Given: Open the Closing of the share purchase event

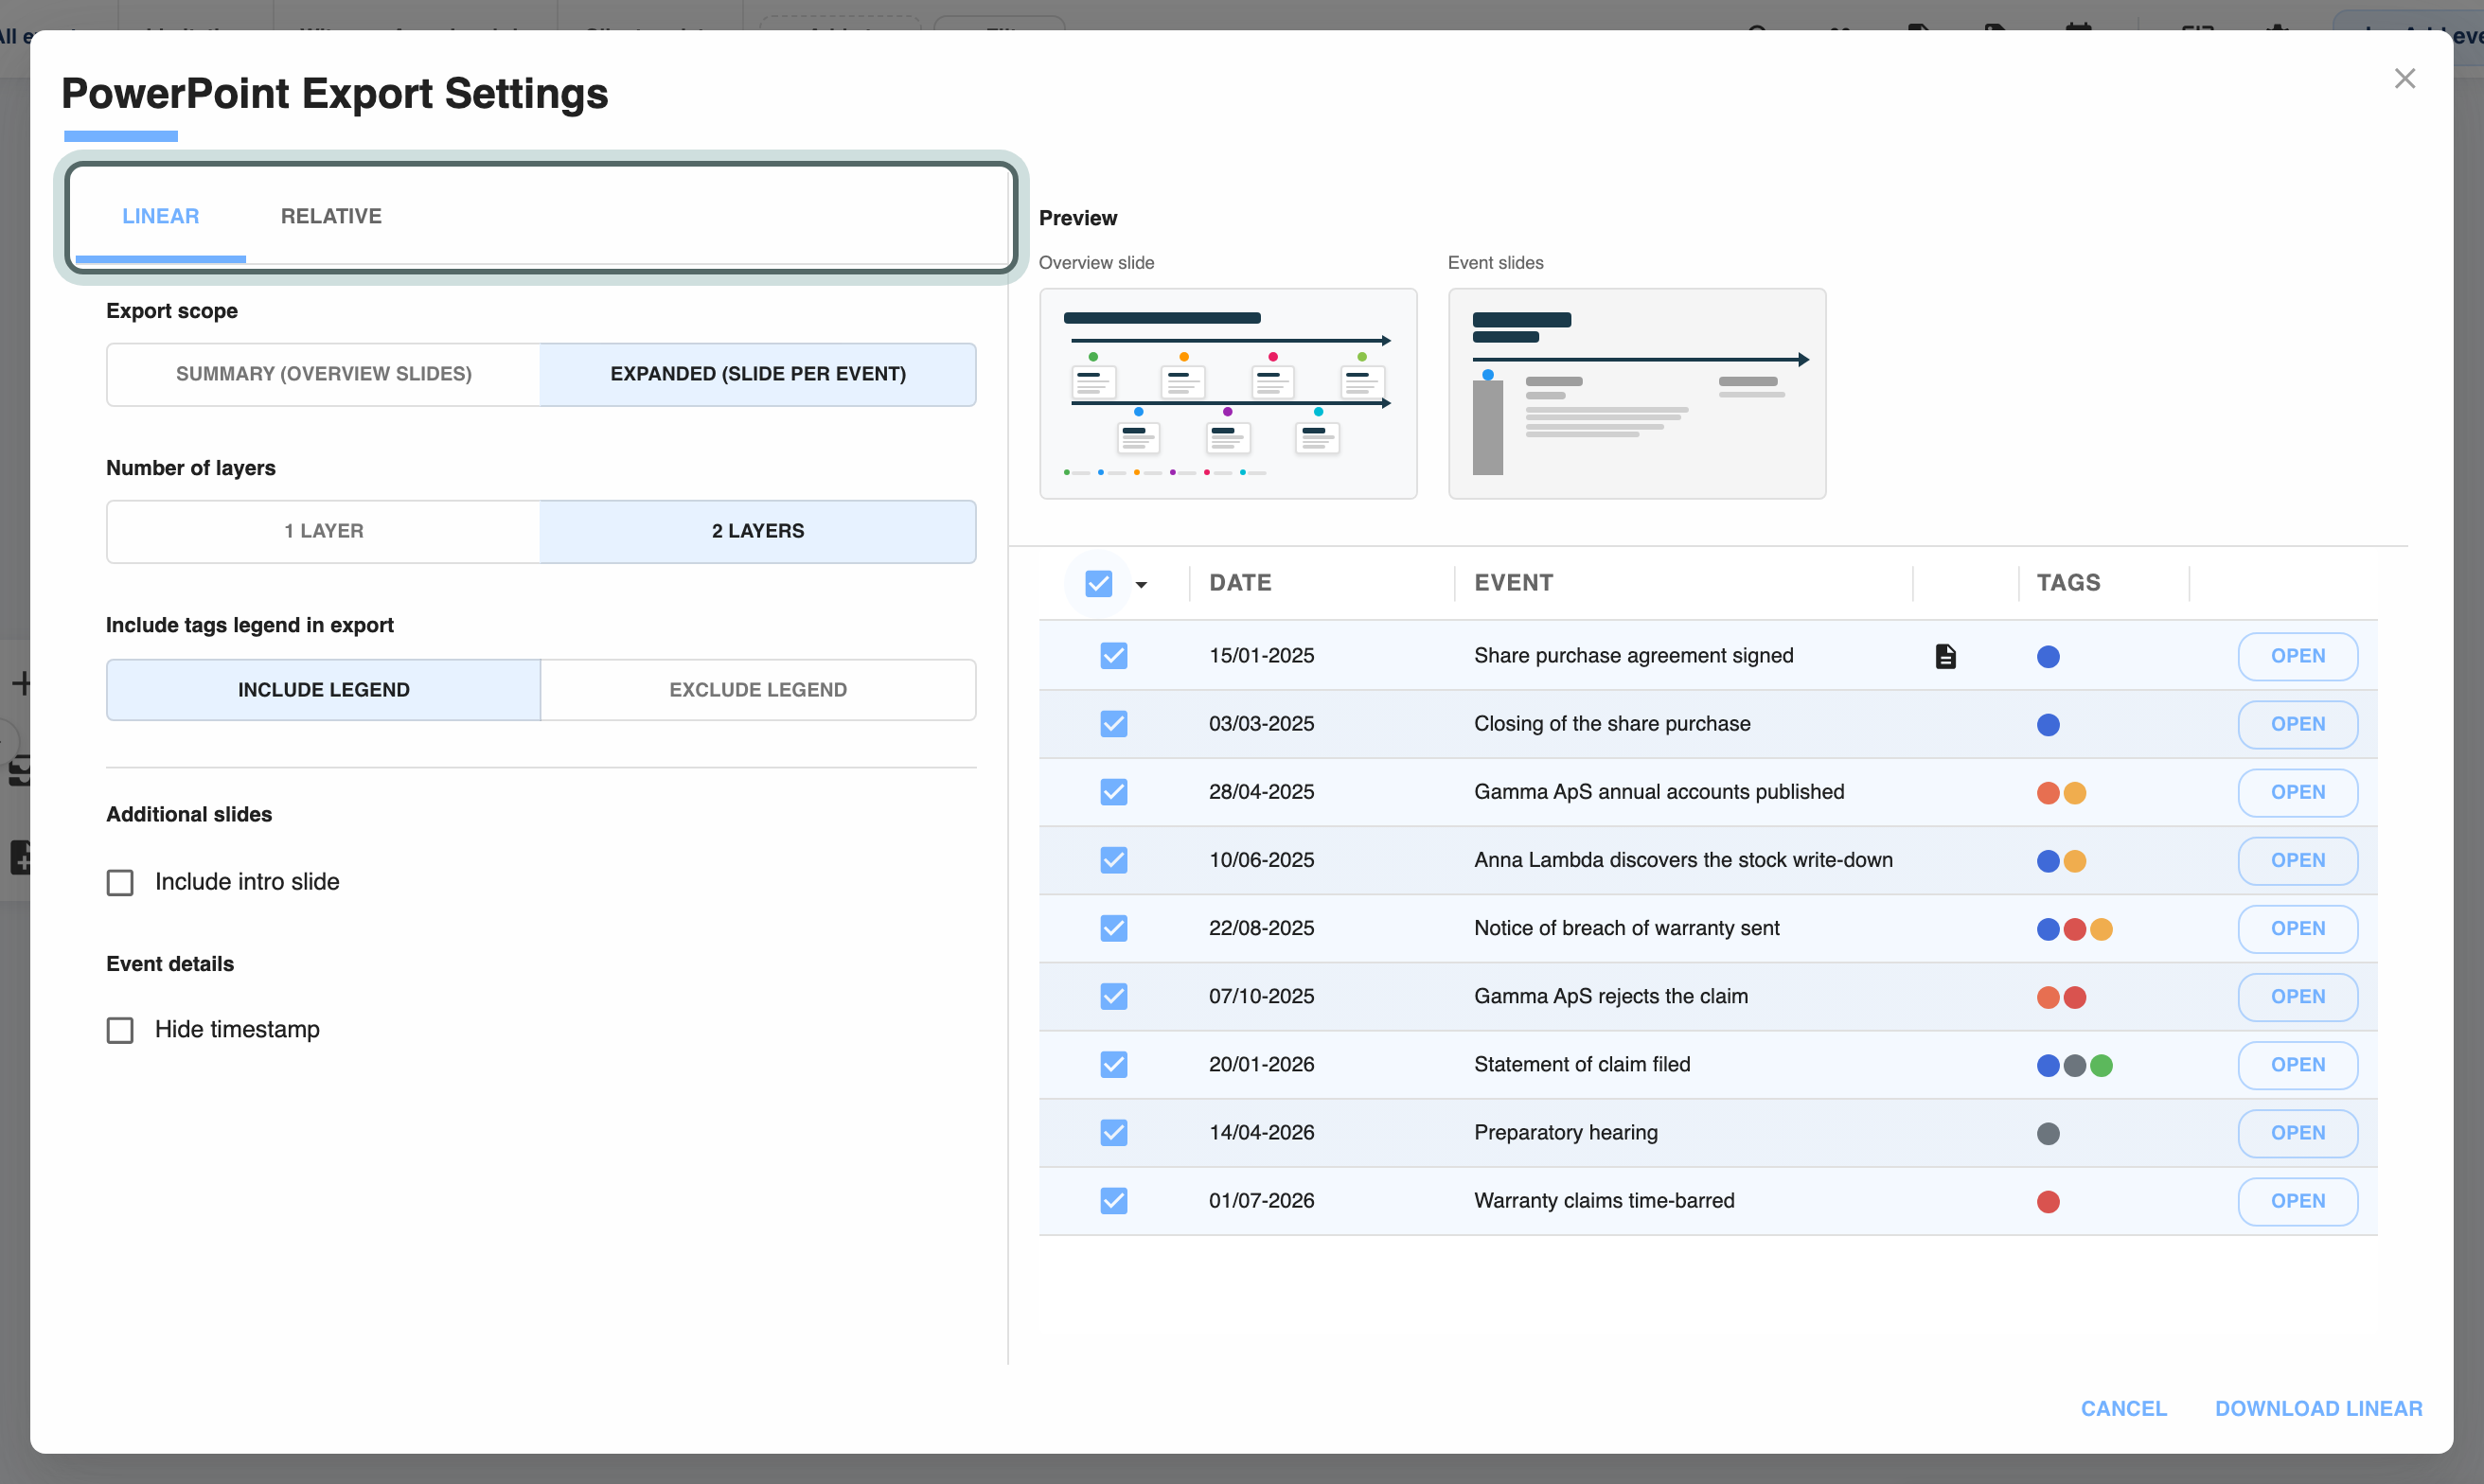Looking at the screenshot, I should (2297, 724).
